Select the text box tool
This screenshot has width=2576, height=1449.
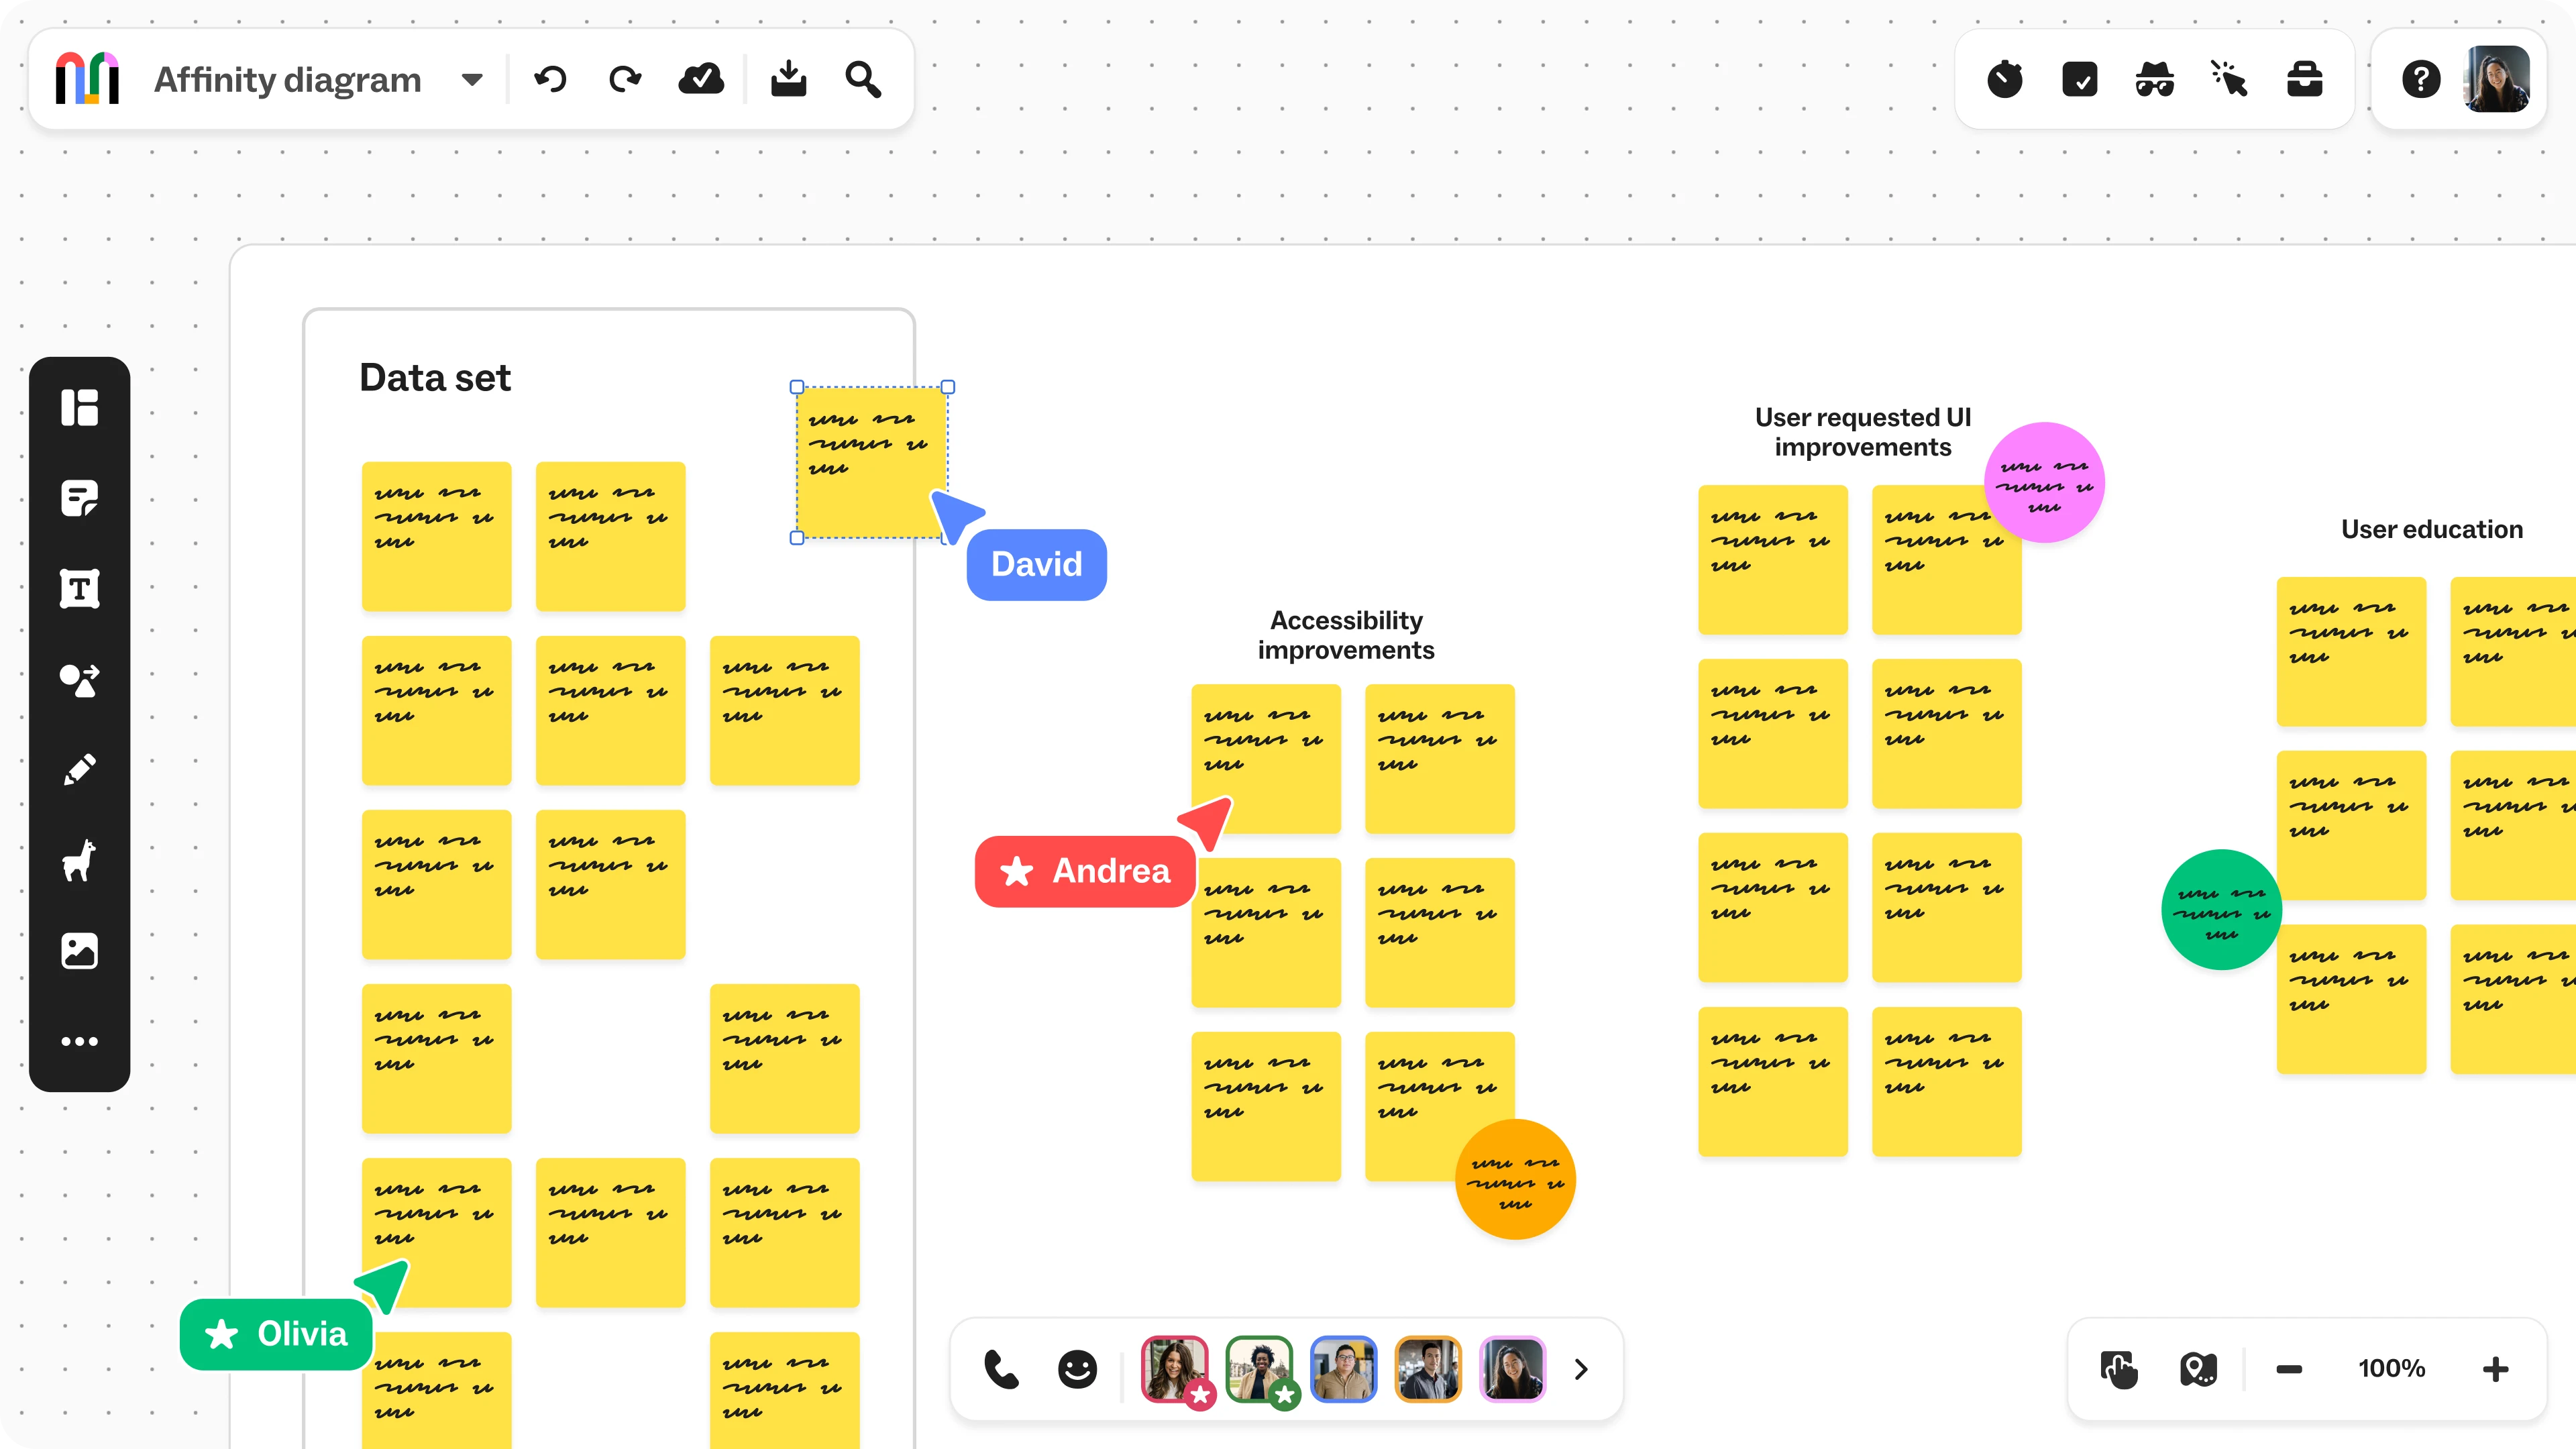79,589
